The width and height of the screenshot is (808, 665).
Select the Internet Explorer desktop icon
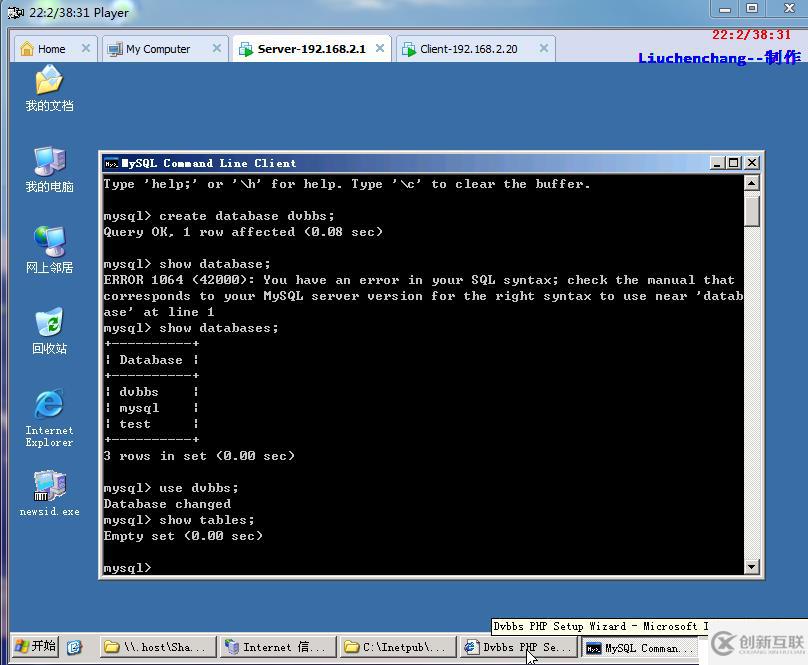(49, 418)
